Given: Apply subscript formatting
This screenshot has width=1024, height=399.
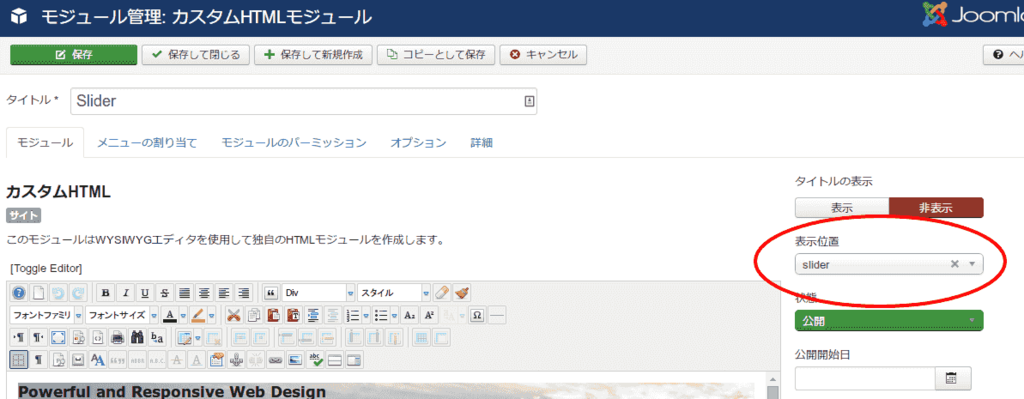Looking at the screenshot, I should (409, 315).
